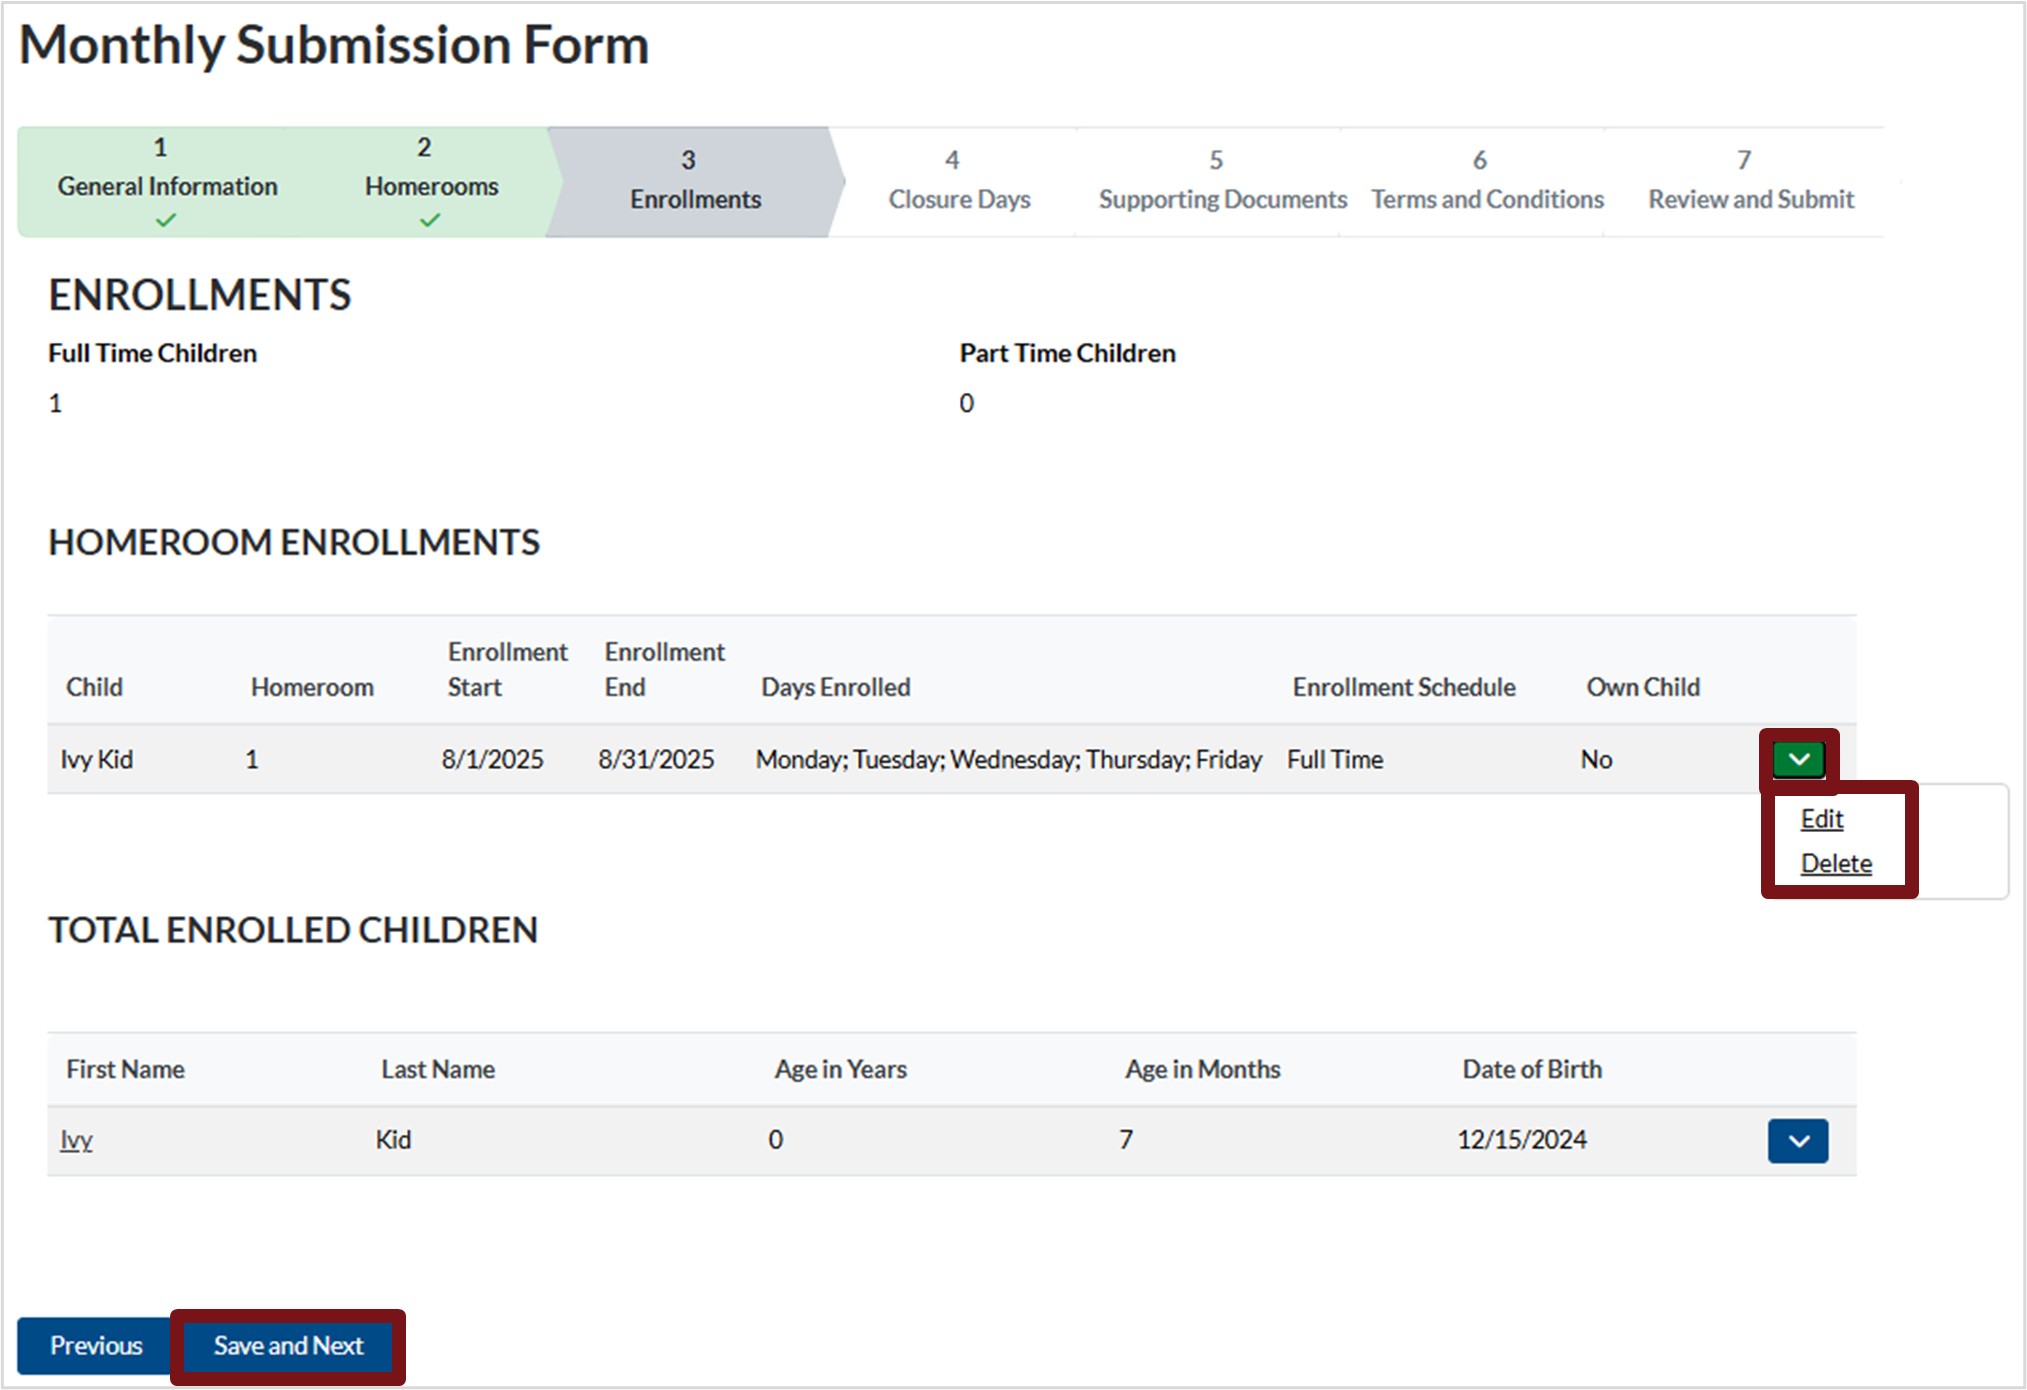Image resolution: width=2027 pixels, height=1390 pixels.
Task: Sort by the Enrollment Schedule column header
Action: tap(1404, 687)
